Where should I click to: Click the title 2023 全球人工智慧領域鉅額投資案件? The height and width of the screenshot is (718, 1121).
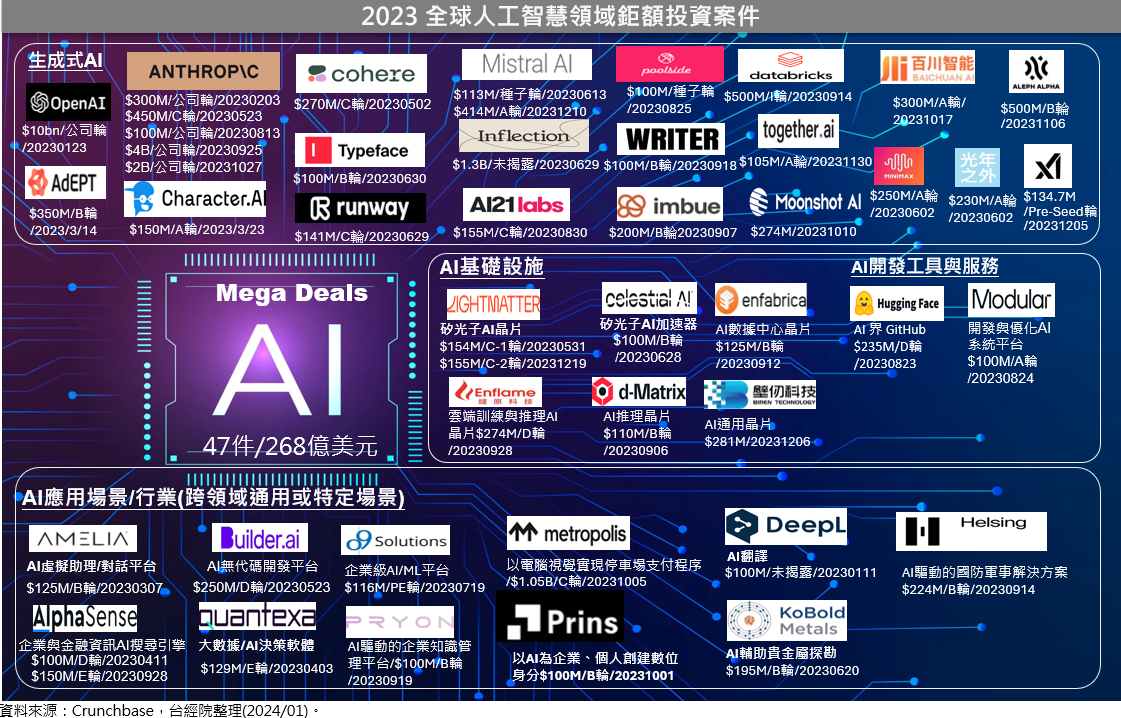560,16
